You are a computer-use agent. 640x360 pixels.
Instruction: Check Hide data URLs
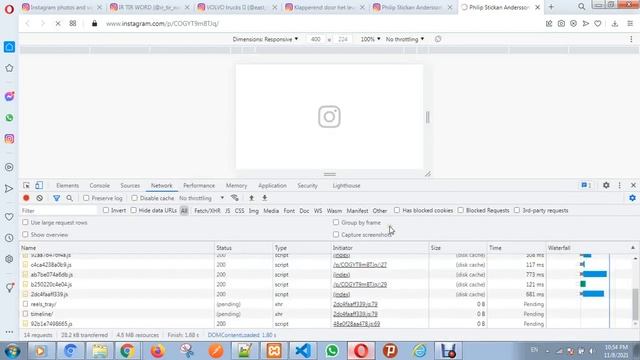(x=133, y=210)
